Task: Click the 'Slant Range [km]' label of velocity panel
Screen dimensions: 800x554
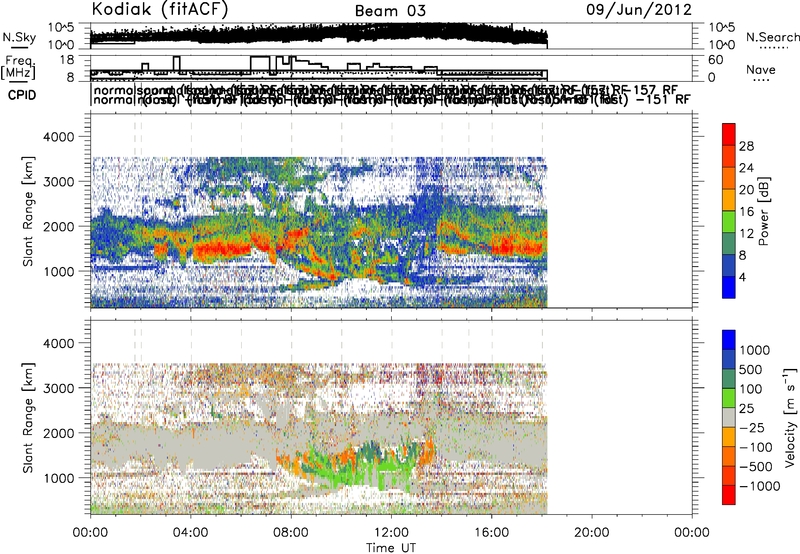Action: pyautogui.click(x=28, y=418)
